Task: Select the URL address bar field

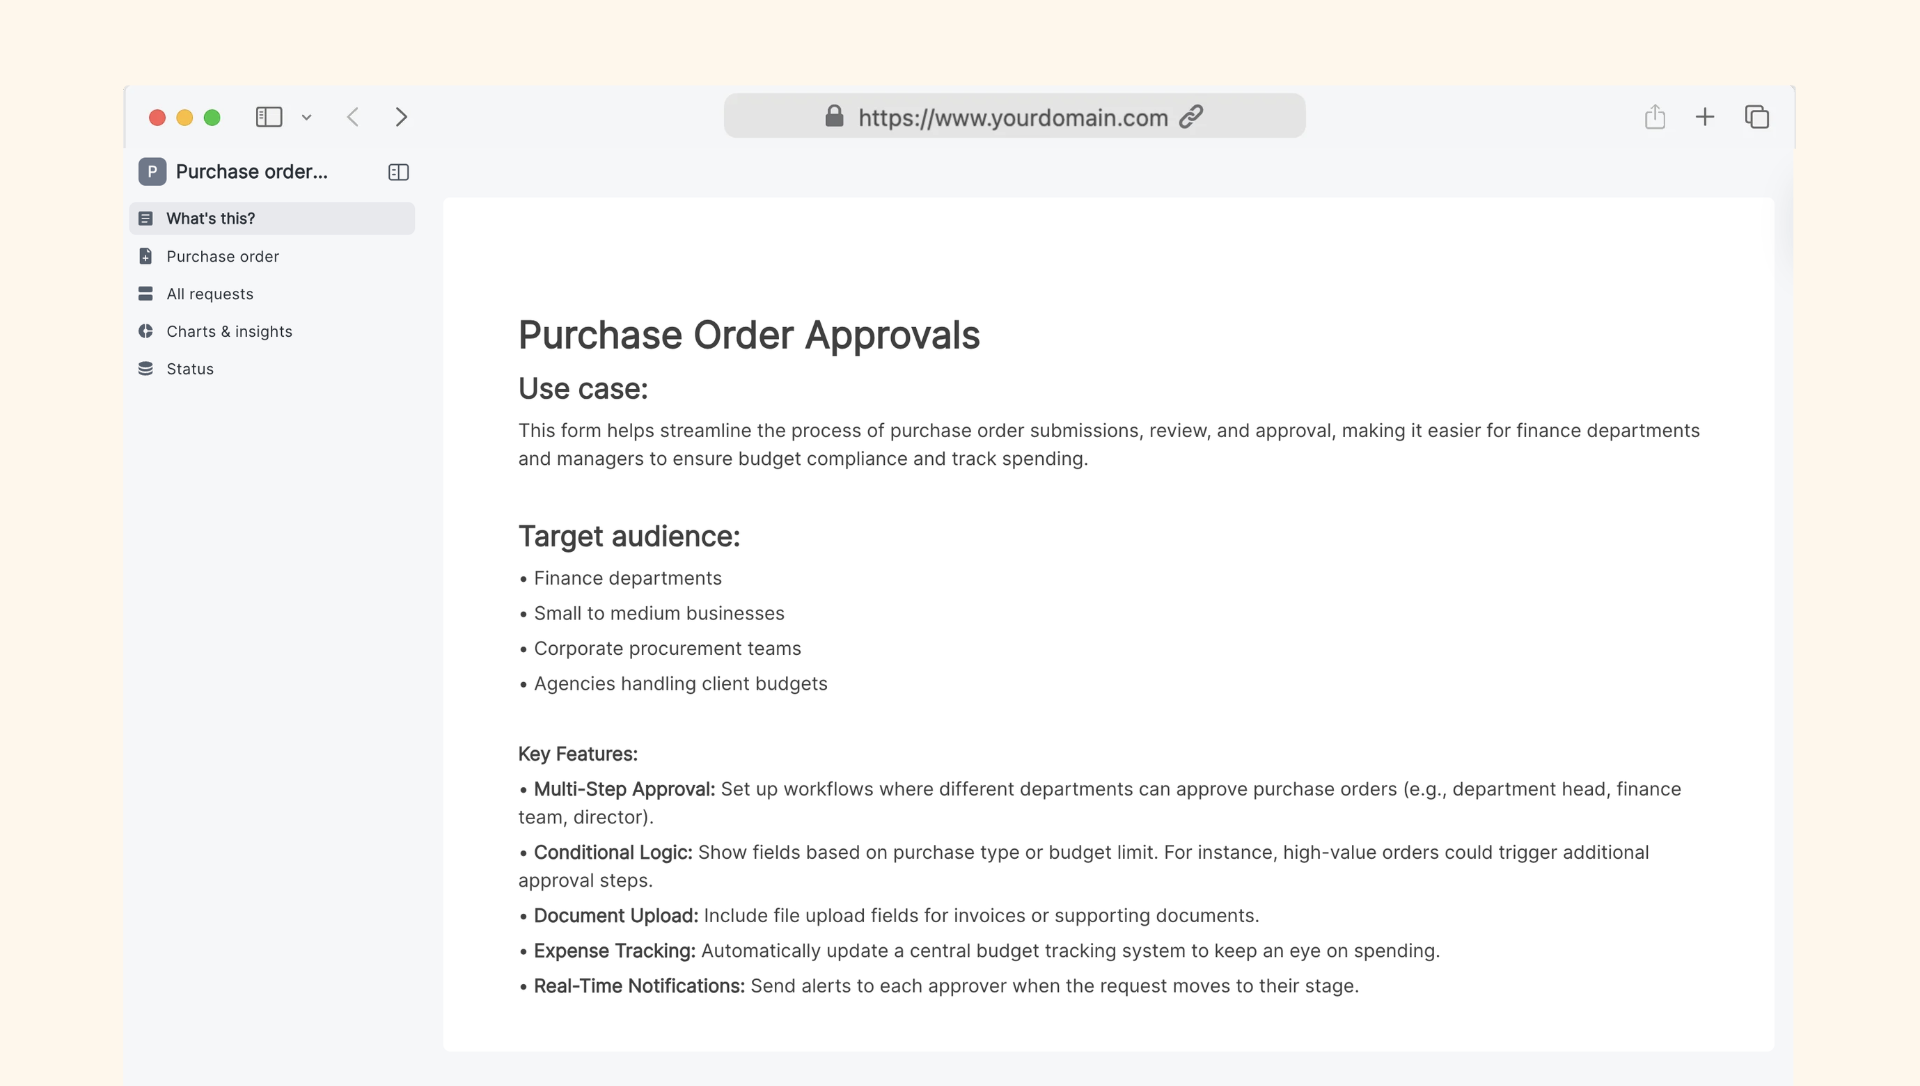Action: (x=1014, y=116)
